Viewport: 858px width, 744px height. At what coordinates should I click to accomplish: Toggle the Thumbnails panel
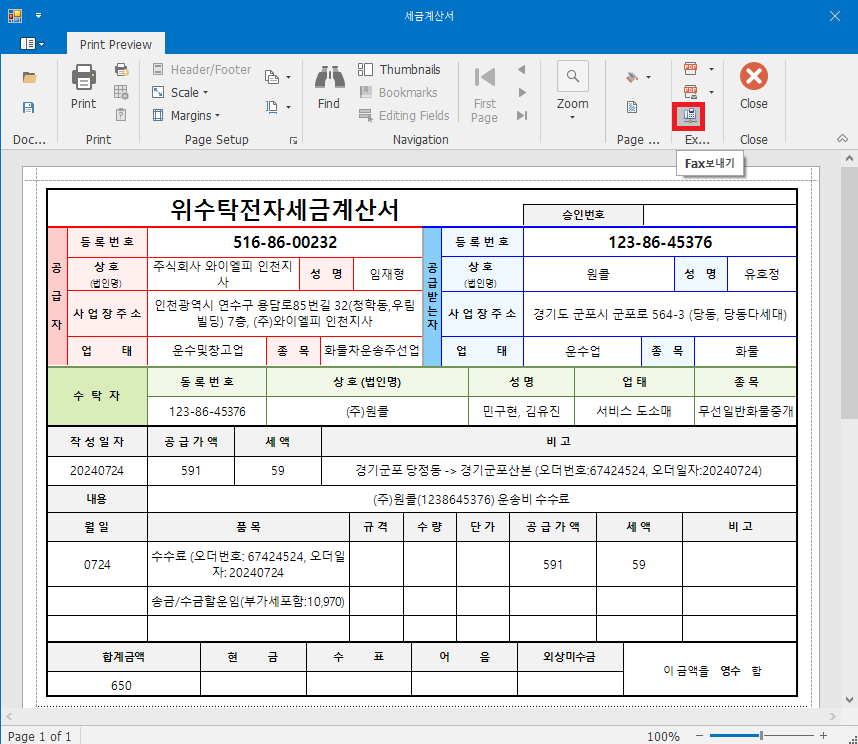point(399,70)
